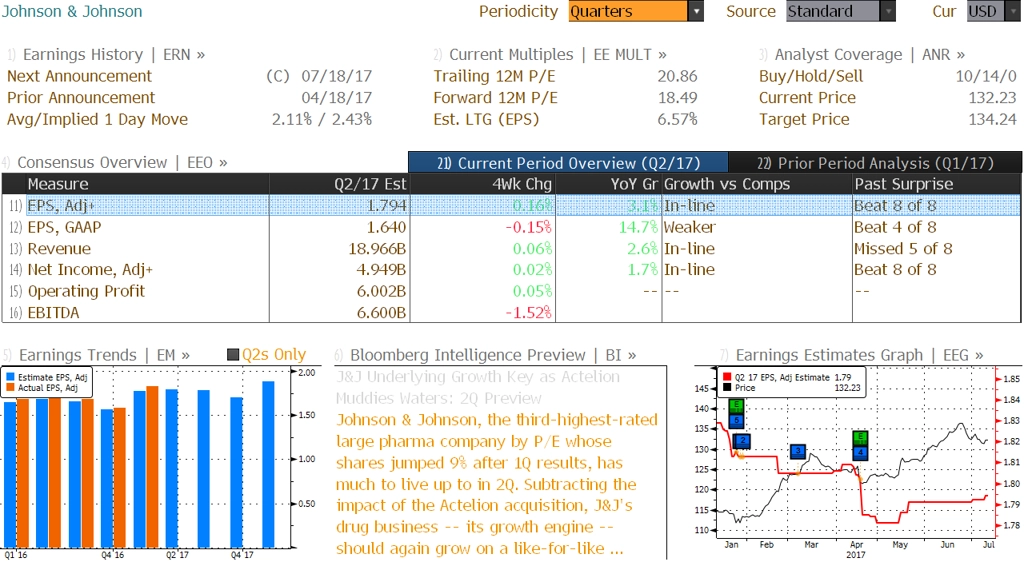
Task: Switch to Prior Period Analysis (Q1/17) tab
Action: (x=875, y=163)
